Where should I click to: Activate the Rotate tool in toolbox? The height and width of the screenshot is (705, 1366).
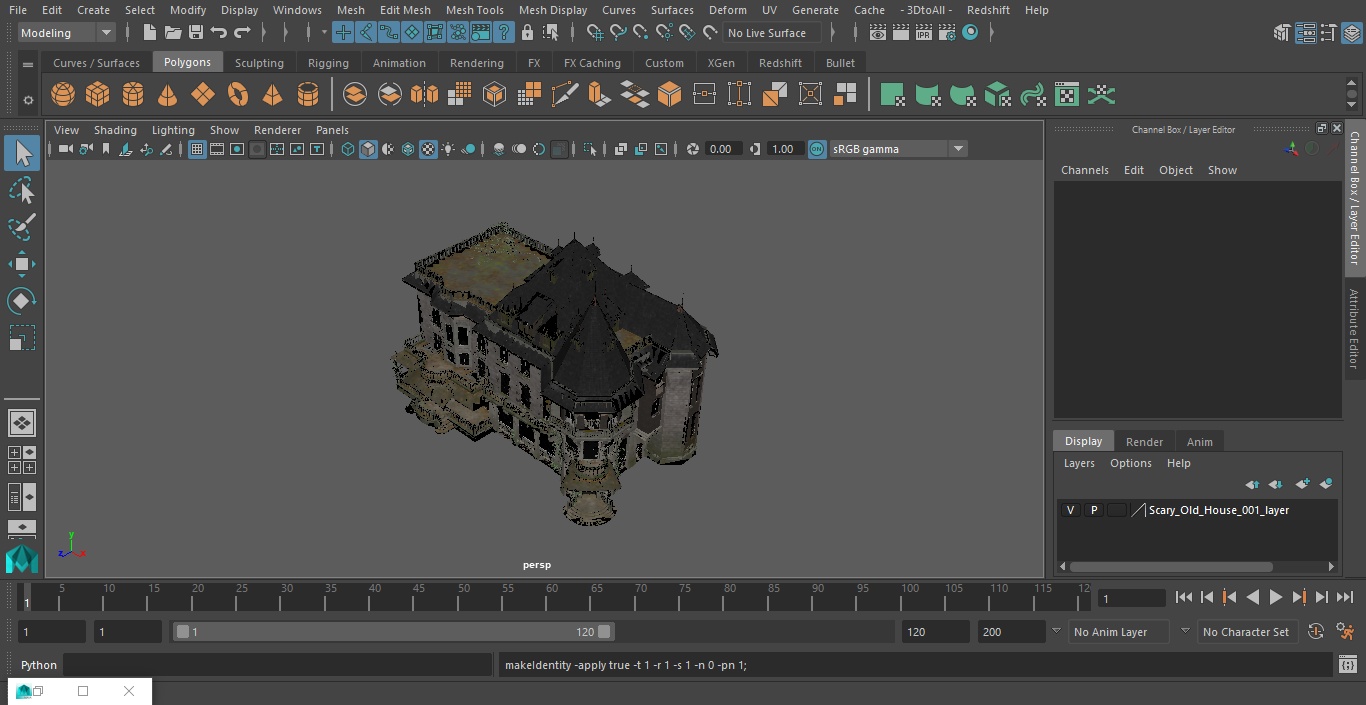(22, 301)
